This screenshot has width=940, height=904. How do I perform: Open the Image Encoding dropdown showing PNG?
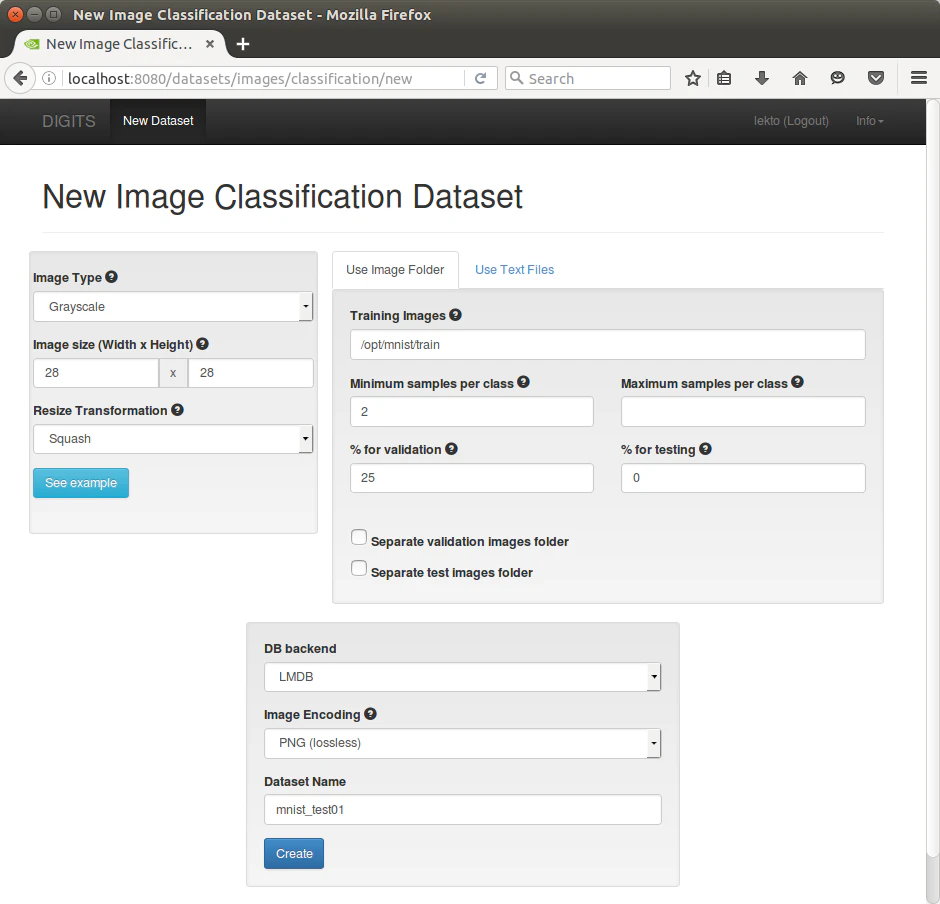462,743
